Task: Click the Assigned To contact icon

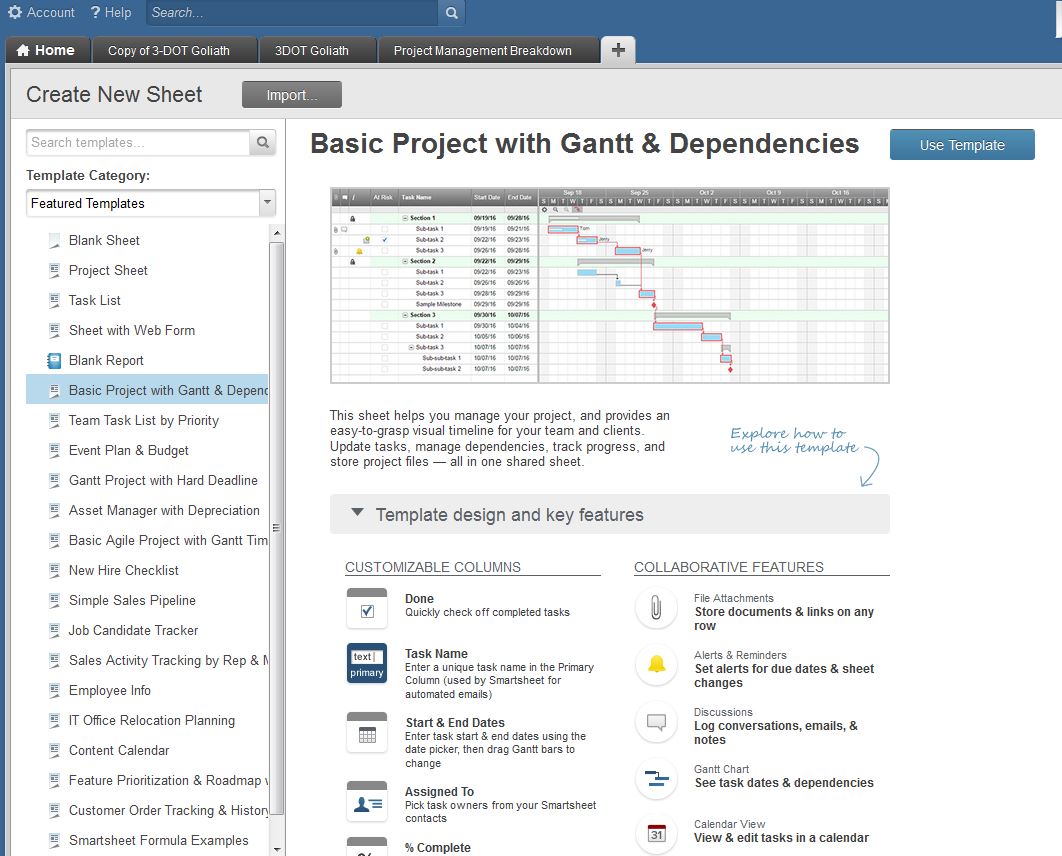Action: [x=367, y=802]
